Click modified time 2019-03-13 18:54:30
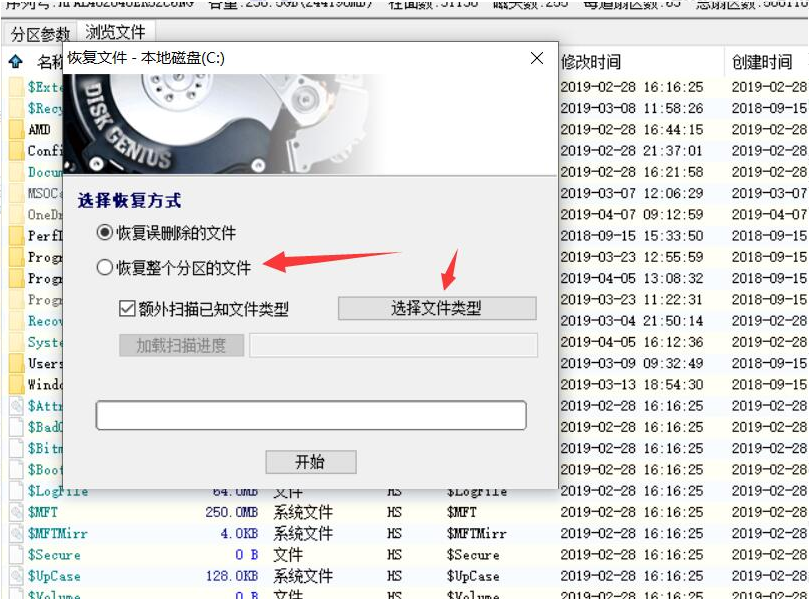Screen dimensions: 809x599 632,384
